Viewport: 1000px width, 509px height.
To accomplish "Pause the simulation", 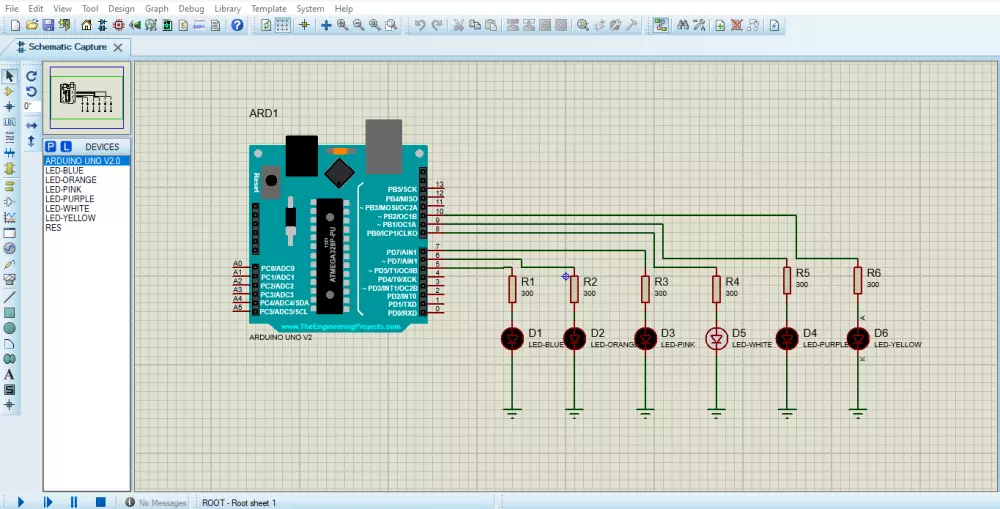I will (73, 502).
